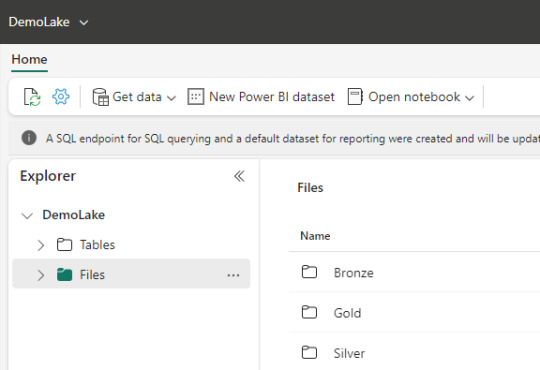Screen dimensions: 540x370
Task: Select Tables in the Explorer tree
Action: [97, 245]
